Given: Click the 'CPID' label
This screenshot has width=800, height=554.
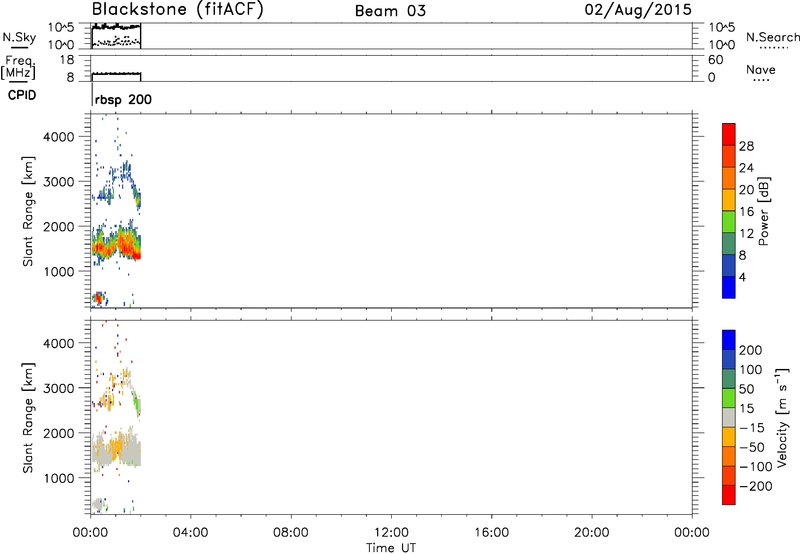Looking at the screenshot, I should tap(22, 95).
